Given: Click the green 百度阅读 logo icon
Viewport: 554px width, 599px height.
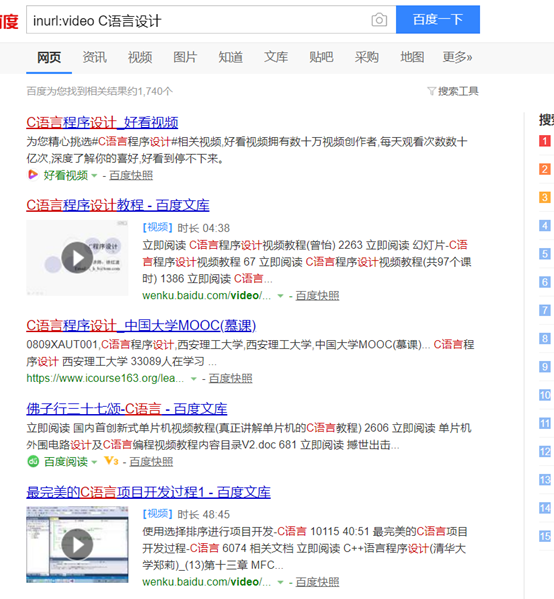Looking at the screenshot, I should click(x=33, y=461).
